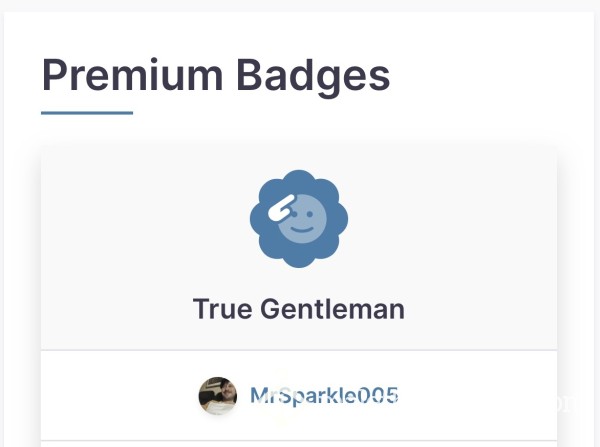Open the MrSparkle005 username link
This screenshot has height=447, width=600.
[324, 395]
